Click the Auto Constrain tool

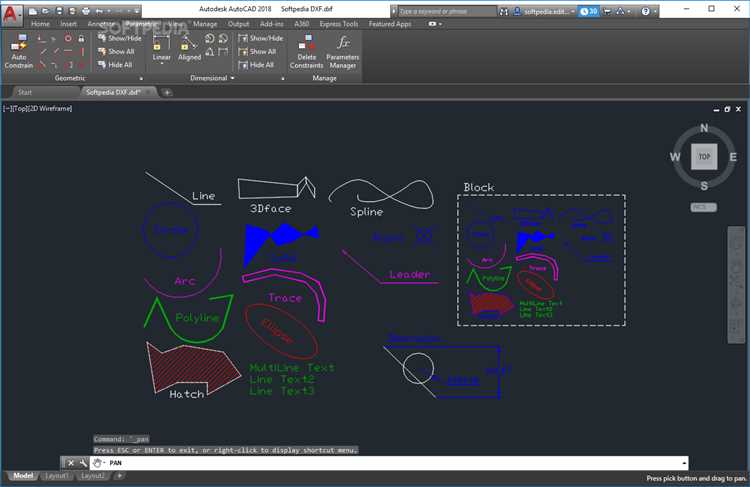[x=19, y=50]
